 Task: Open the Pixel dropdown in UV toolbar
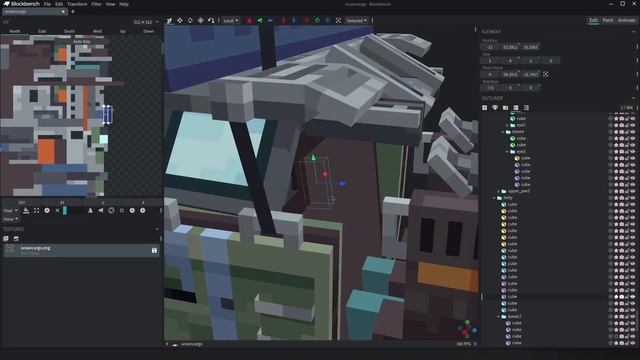click(x=10, y=211)
